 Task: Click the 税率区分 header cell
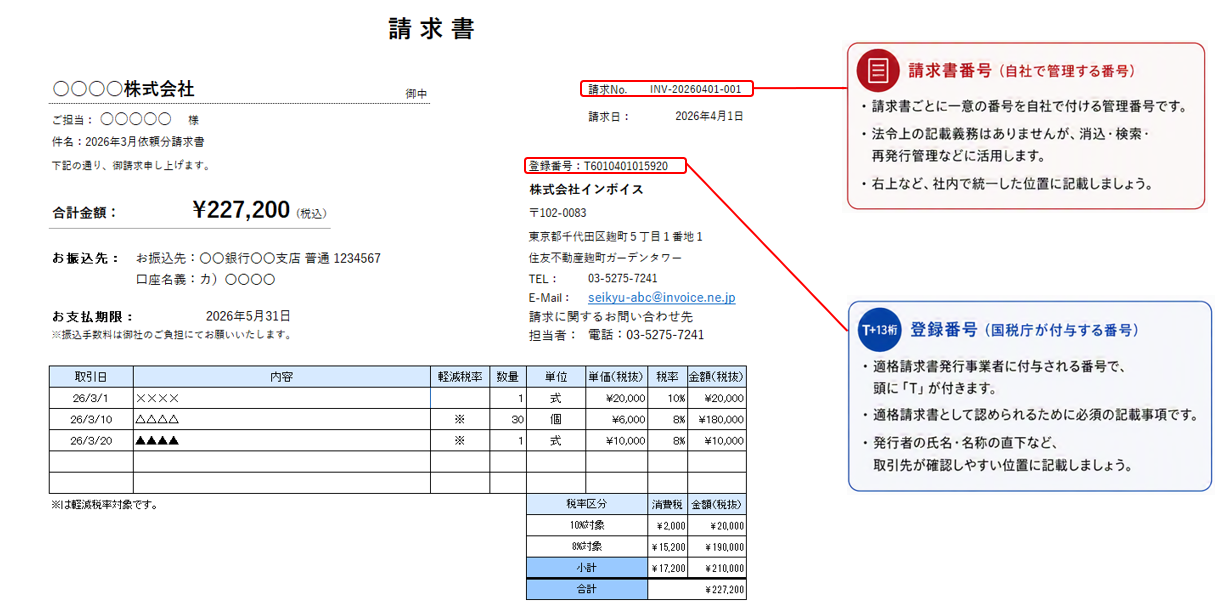click(587, 504)
